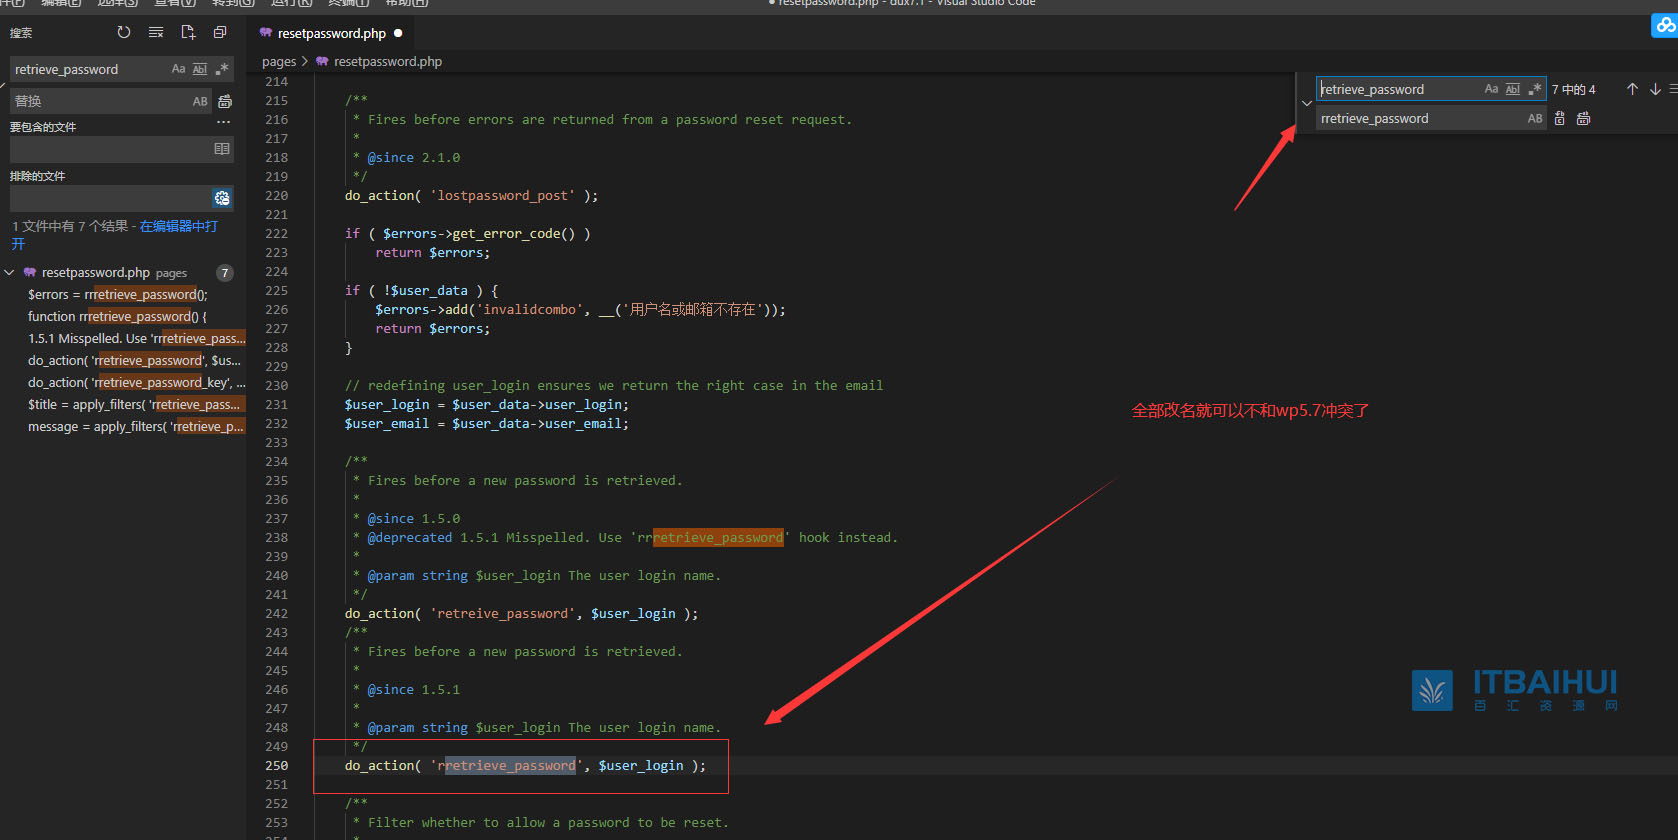Viewport: 1678px width, 840px height.
Task: Select result 'function rrretrieve_password() {'
Action: tap(117, 316)
